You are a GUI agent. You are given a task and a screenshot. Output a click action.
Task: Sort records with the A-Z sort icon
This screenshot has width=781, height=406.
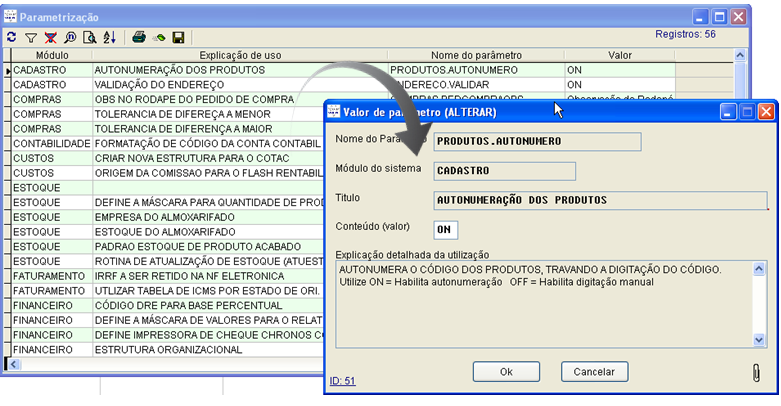click(110, 37)
